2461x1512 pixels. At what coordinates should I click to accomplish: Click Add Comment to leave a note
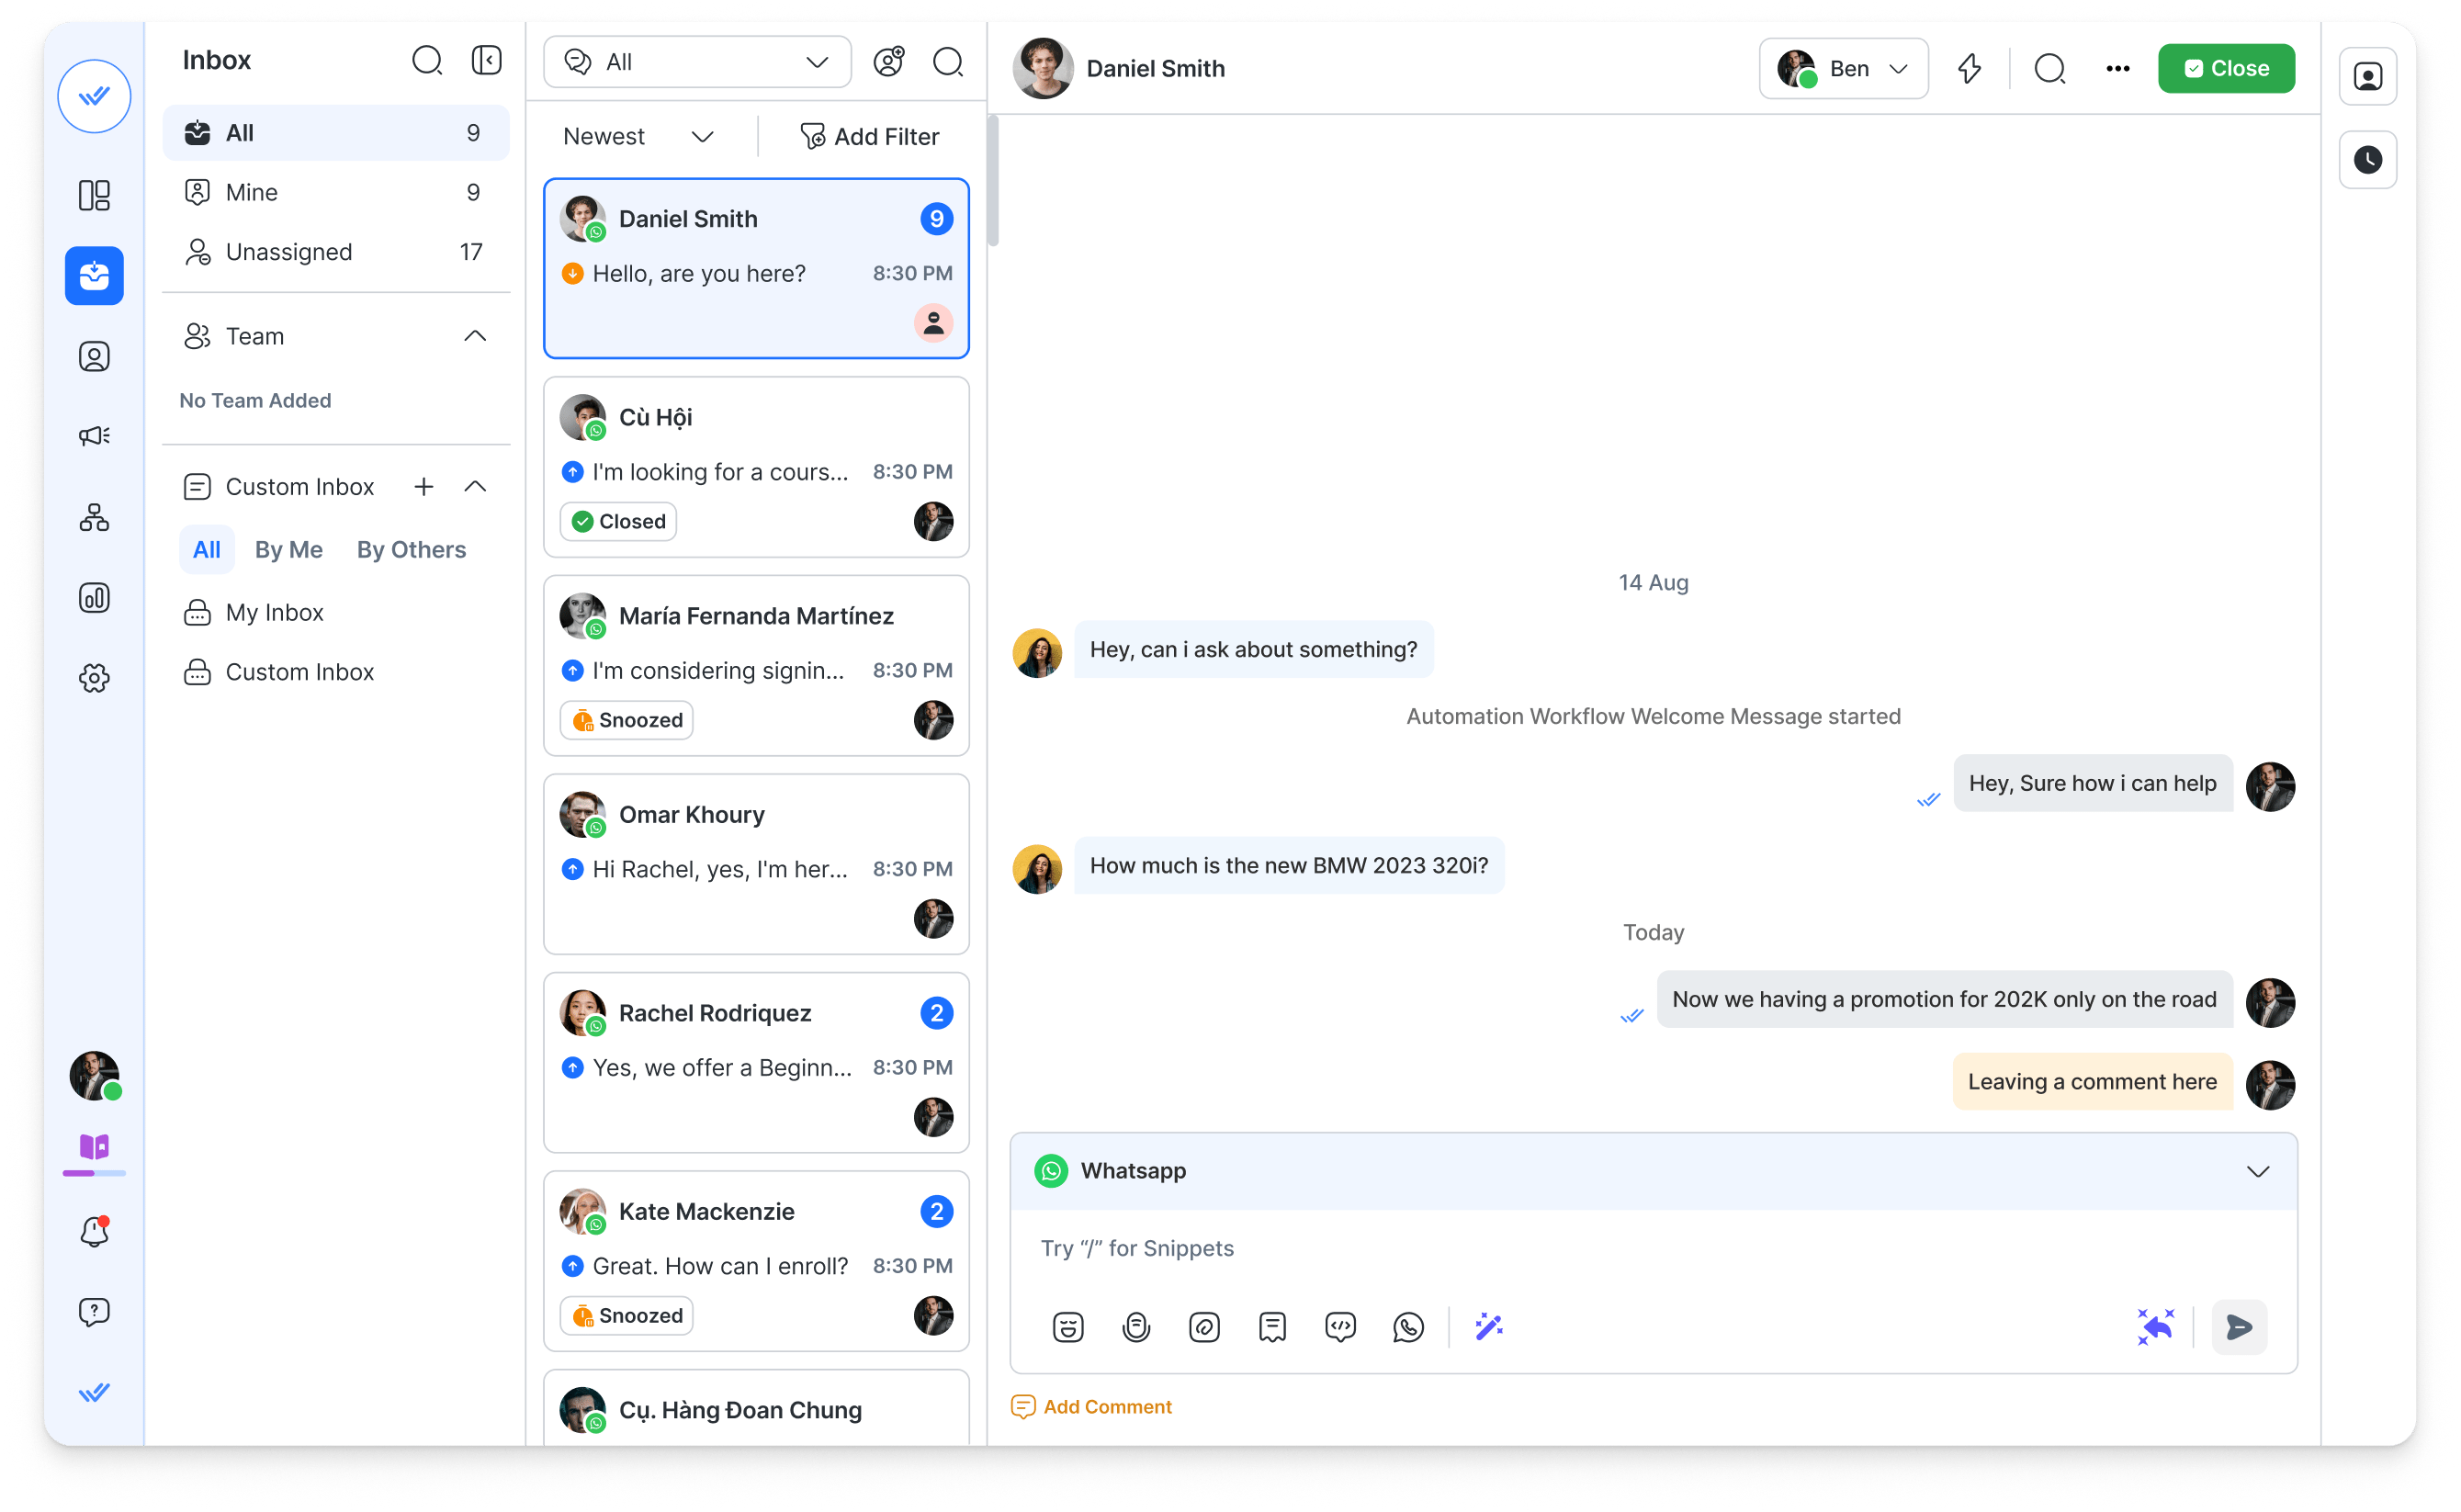tap(1091, 1406)
